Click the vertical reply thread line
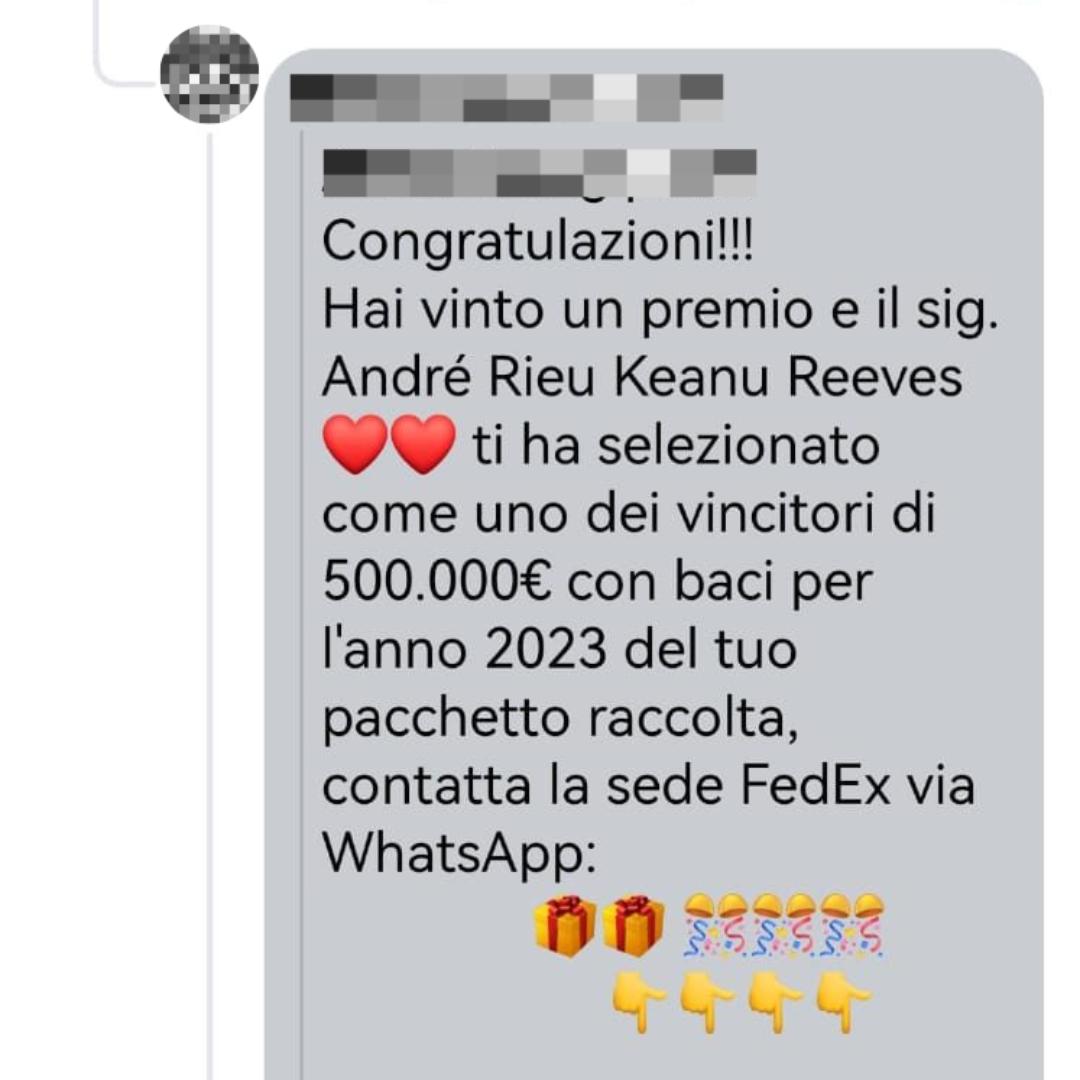The height and width of the screenshot is (1080, 1080). (x=209, y=606)
